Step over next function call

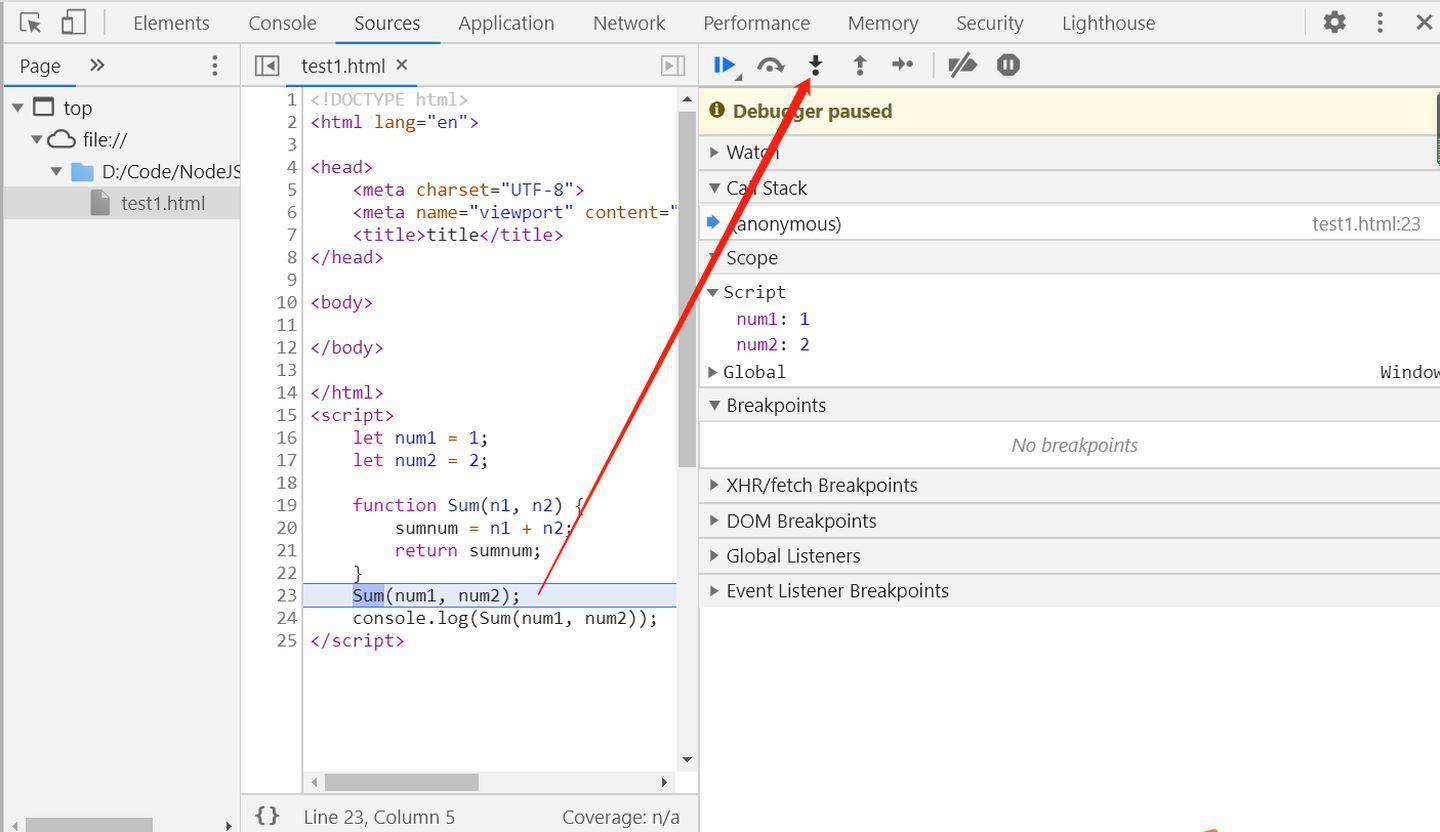pyautogui.click(x=770, y=66)
